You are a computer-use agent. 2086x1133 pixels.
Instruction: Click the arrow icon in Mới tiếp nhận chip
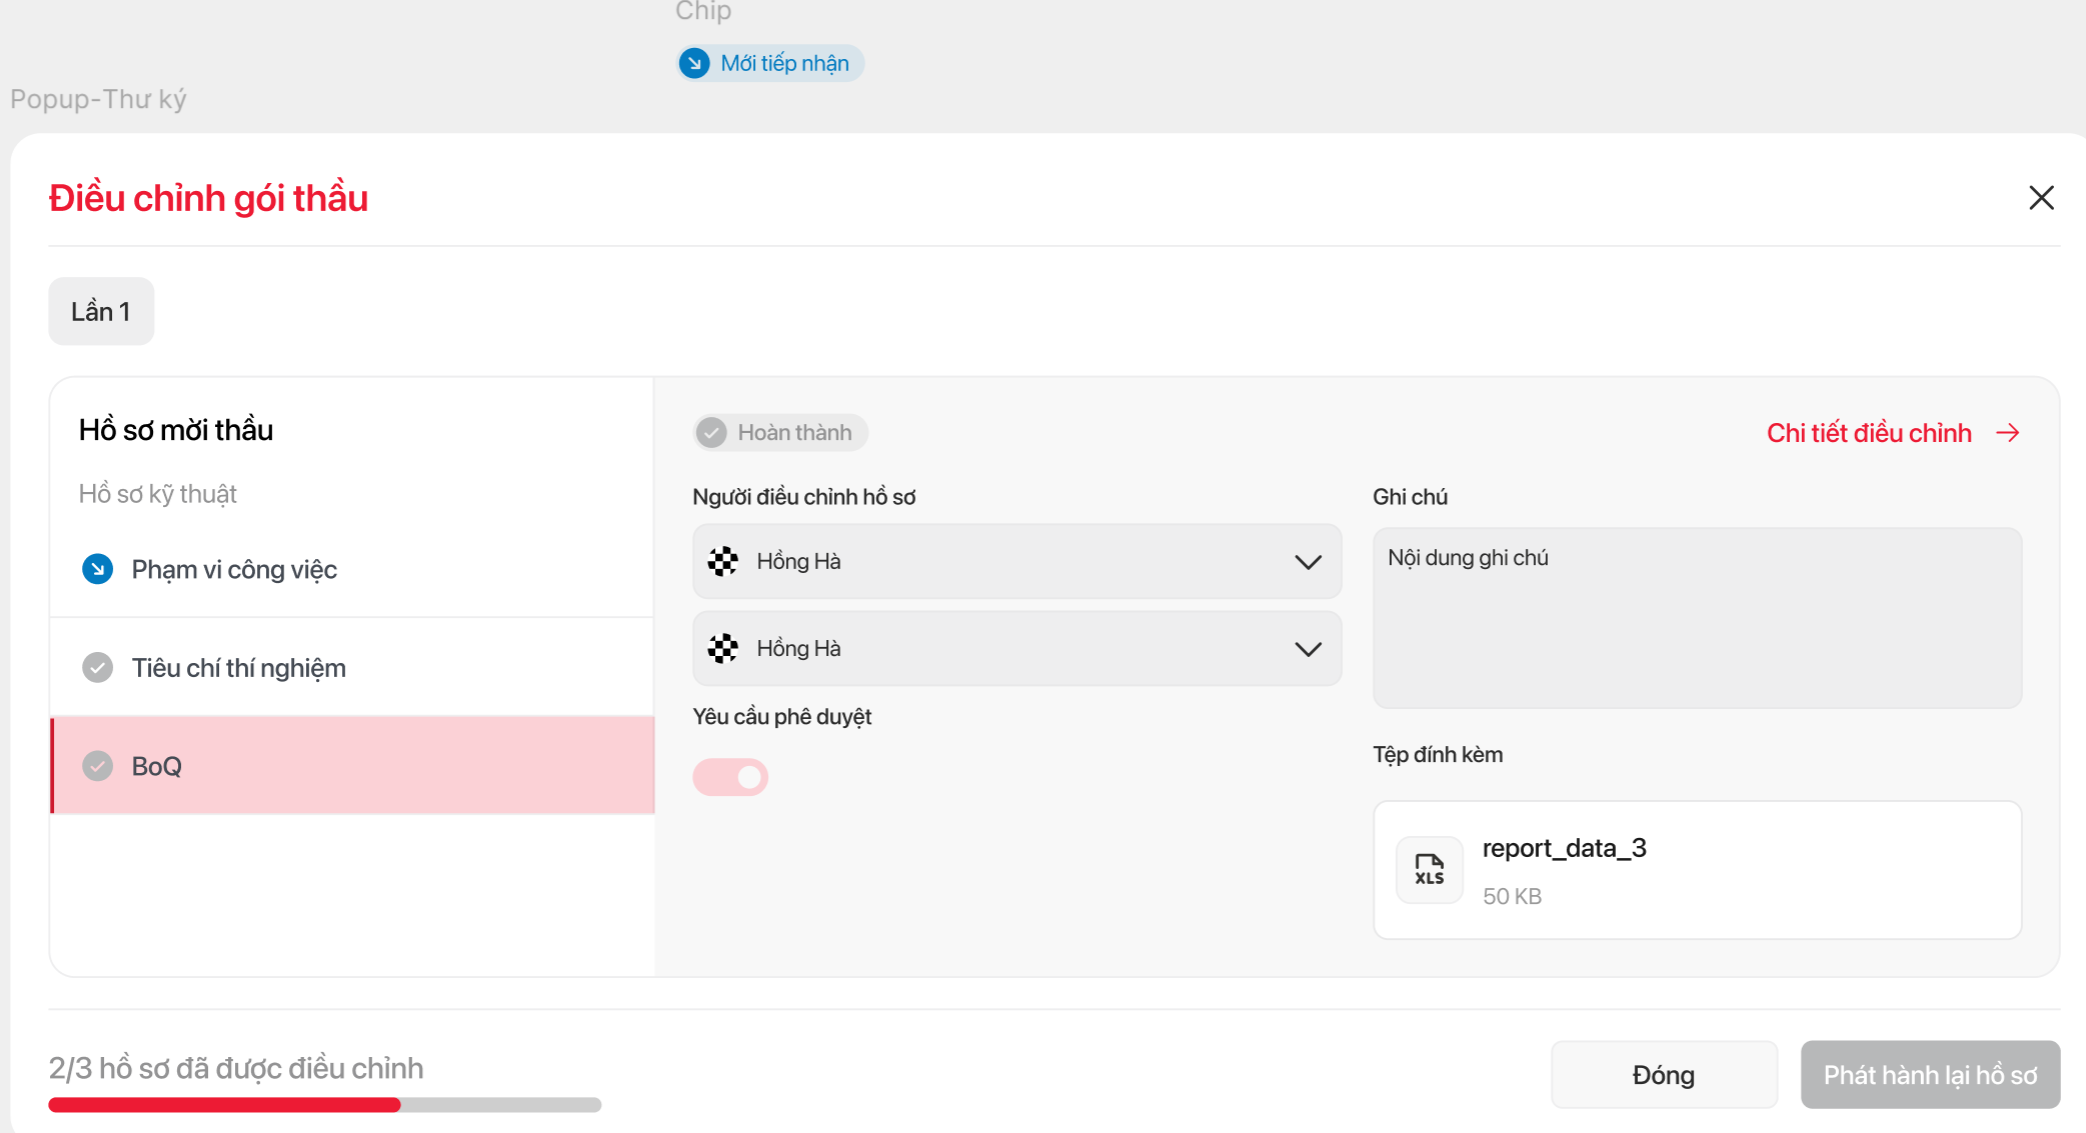694,63
